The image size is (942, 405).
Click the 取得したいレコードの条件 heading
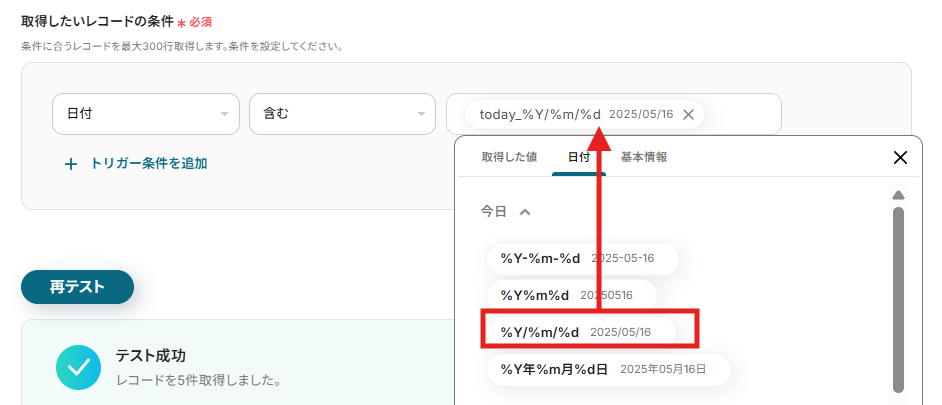(97, 22)
